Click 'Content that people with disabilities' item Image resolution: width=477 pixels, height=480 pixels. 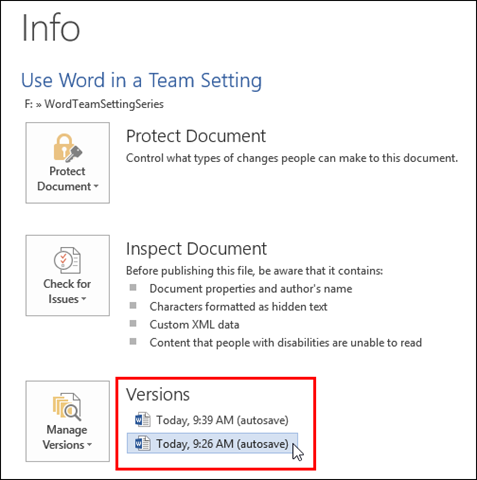(286, 343)
